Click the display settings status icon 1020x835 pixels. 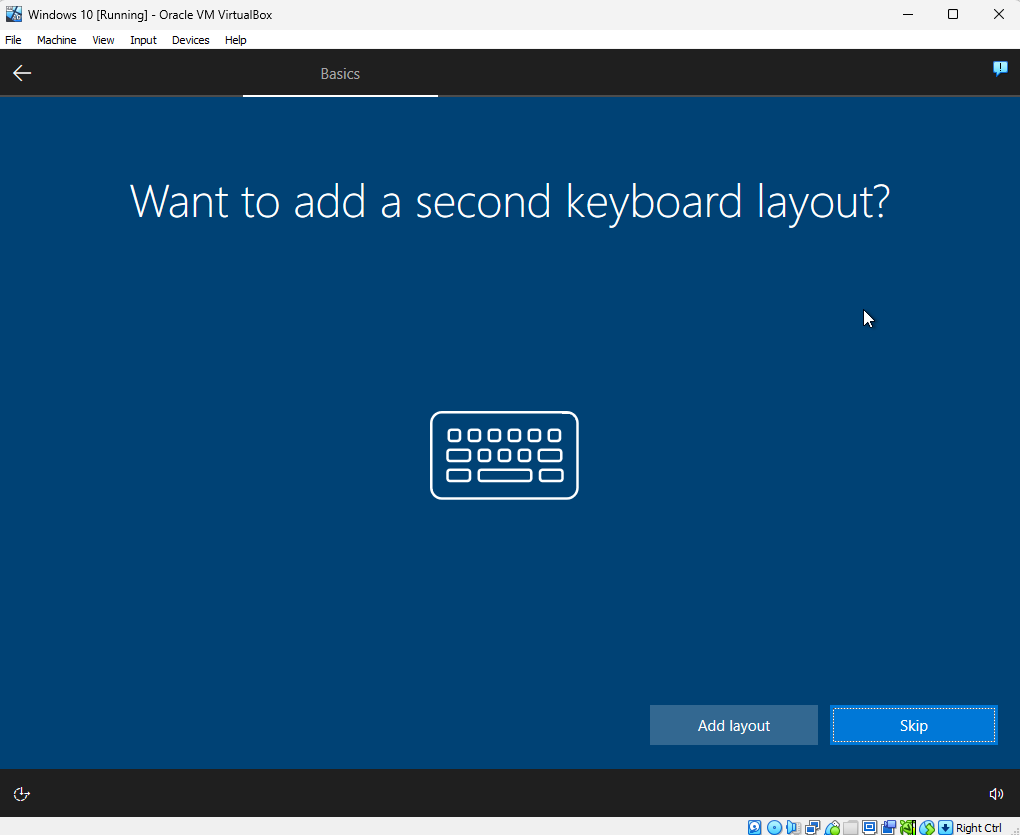(870, 827)
